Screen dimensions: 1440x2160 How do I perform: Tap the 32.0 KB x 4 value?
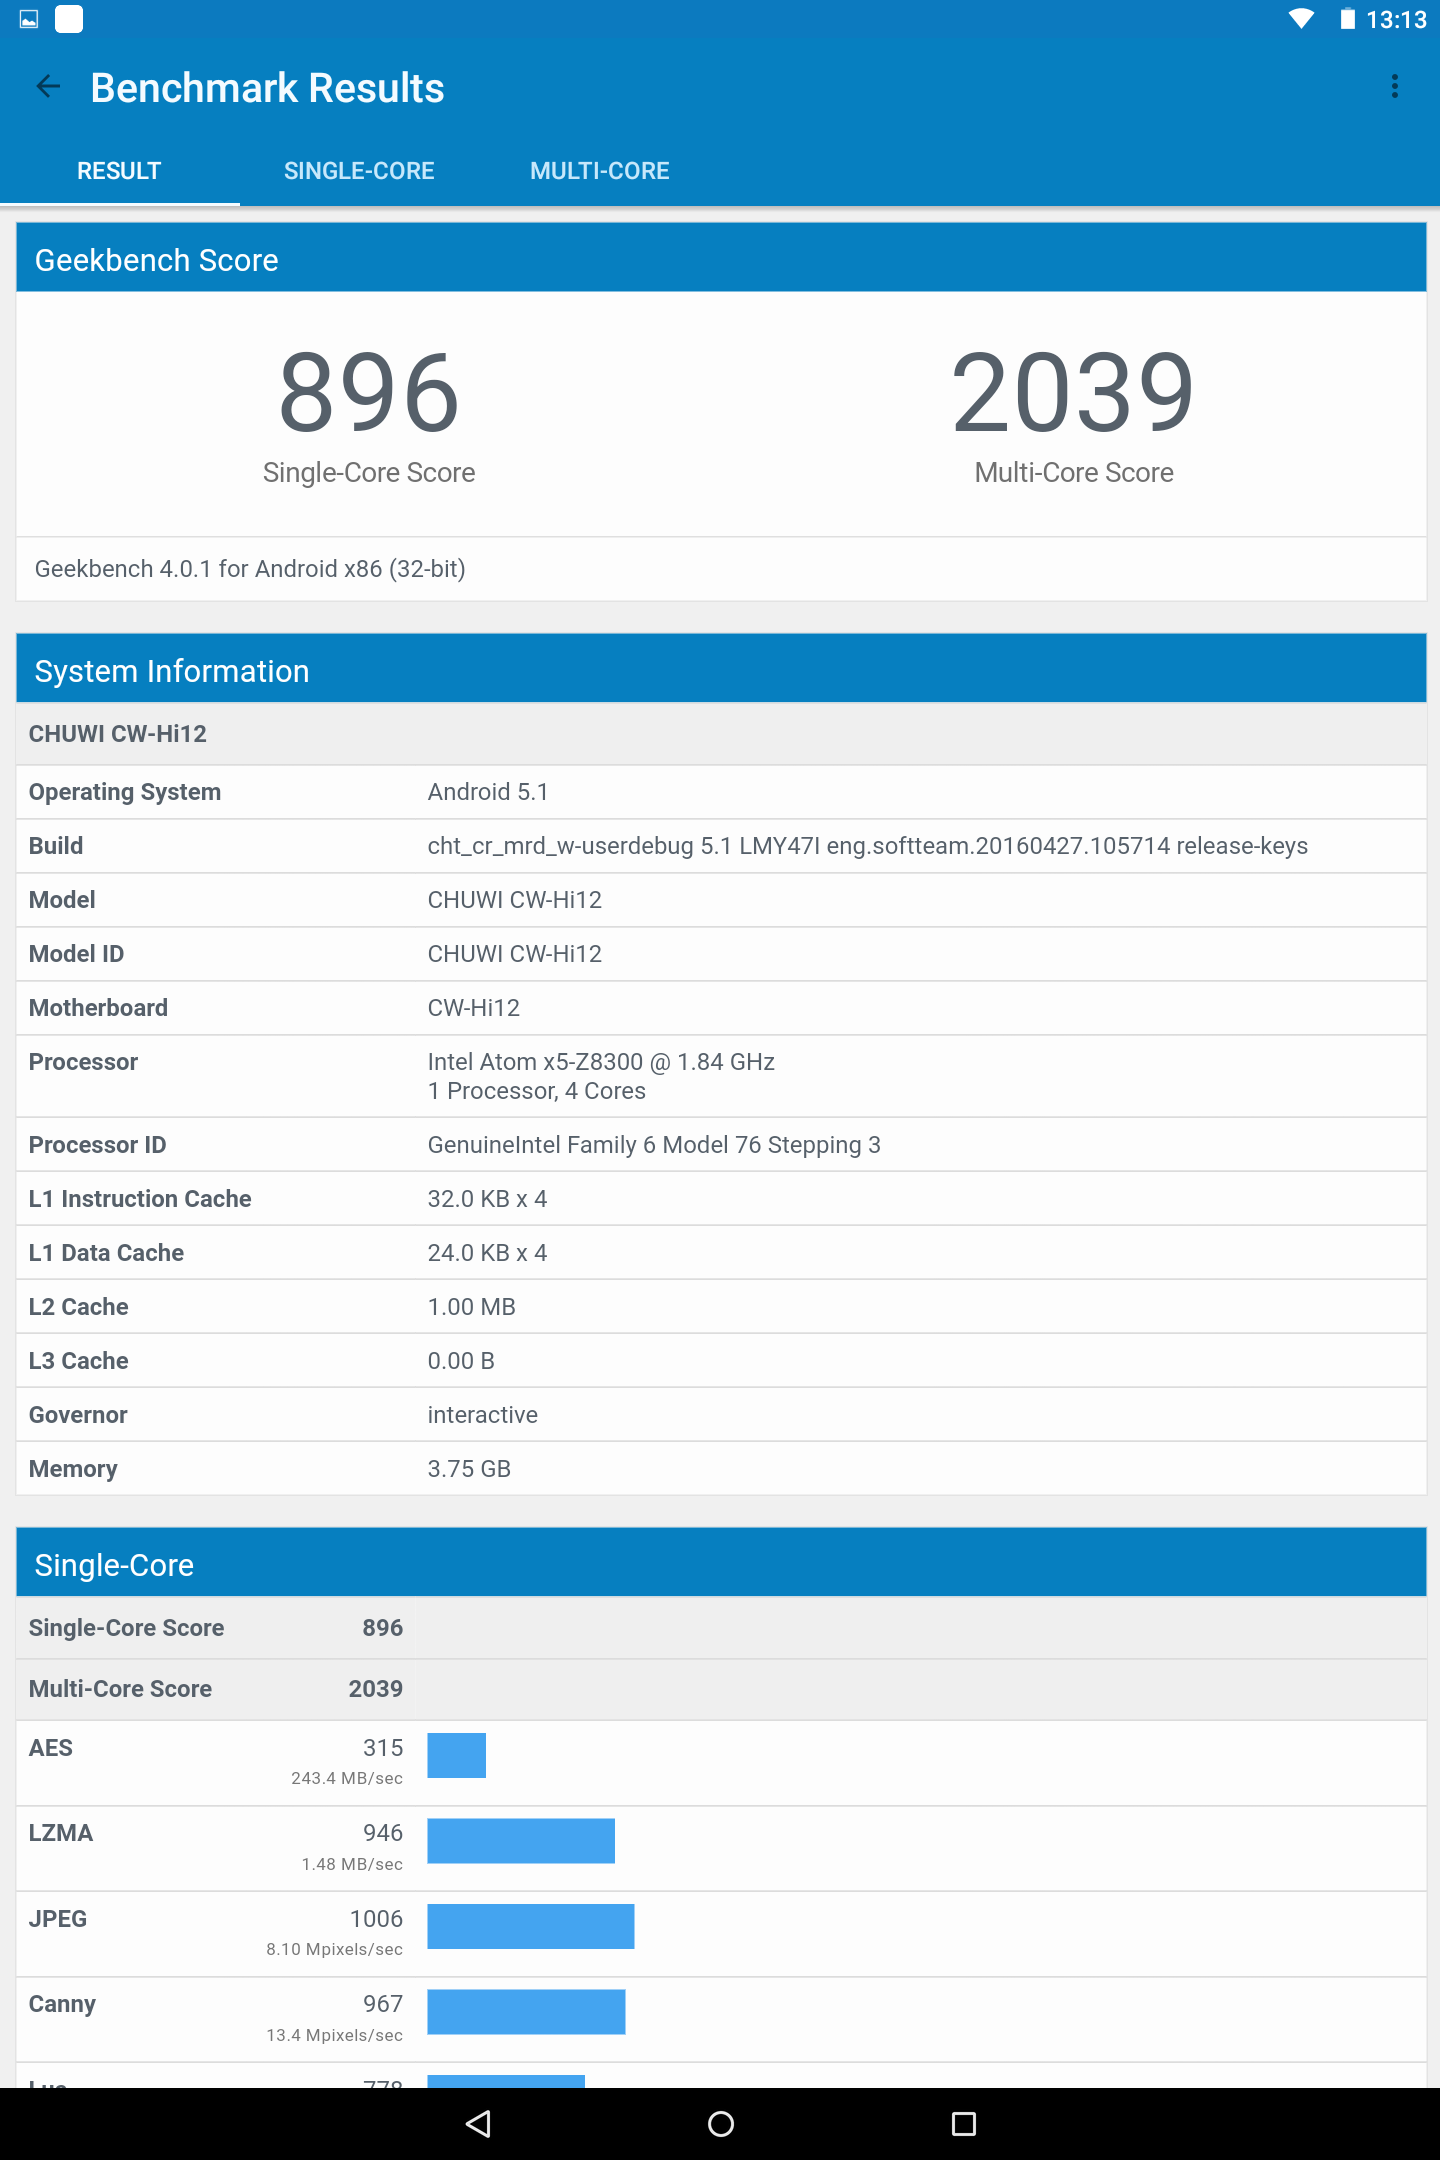point(487,1199)
